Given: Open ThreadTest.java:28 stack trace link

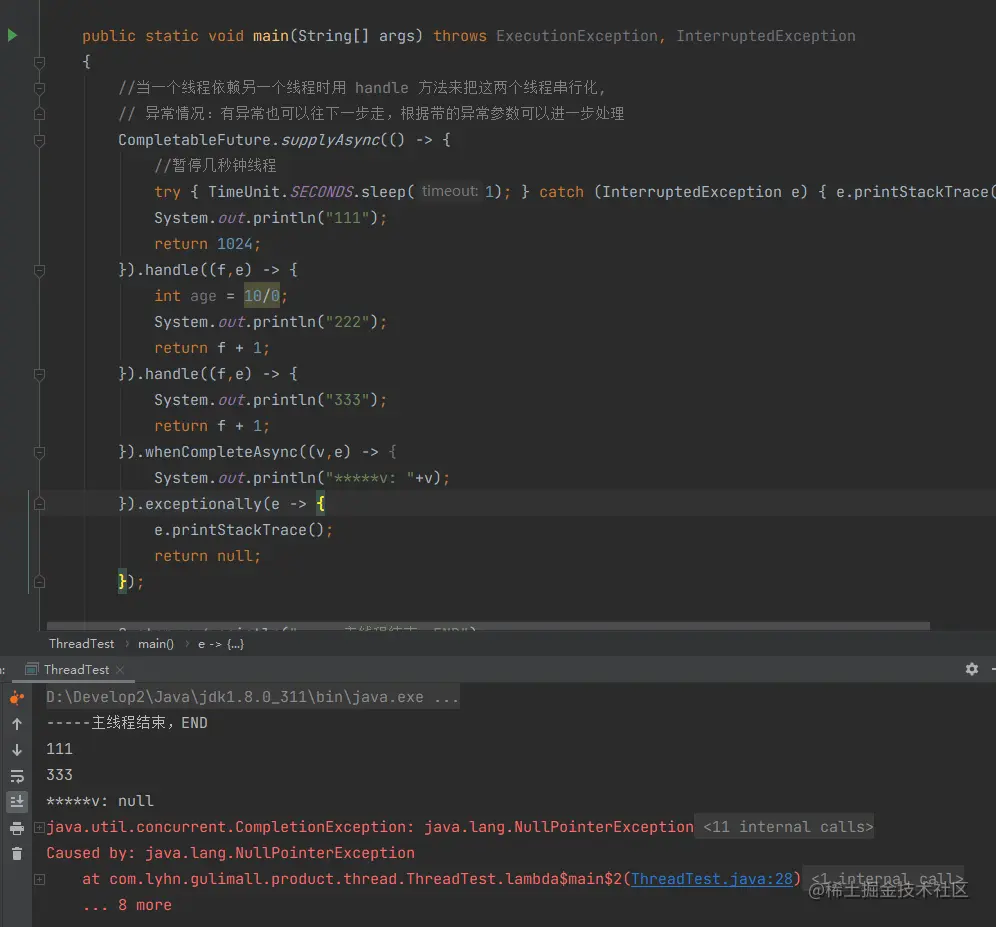Looking at the screenshot, I should [711, 879].
